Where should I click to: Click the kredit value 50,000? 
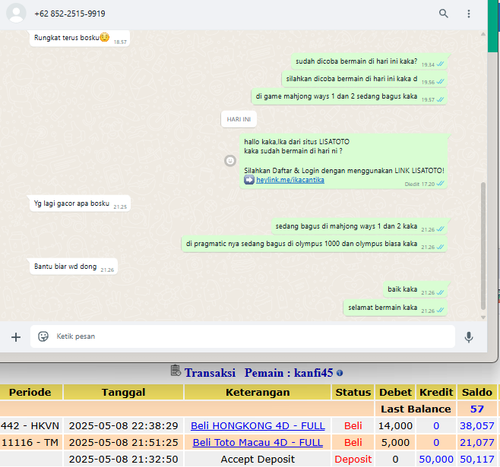[x=436, y=459]
